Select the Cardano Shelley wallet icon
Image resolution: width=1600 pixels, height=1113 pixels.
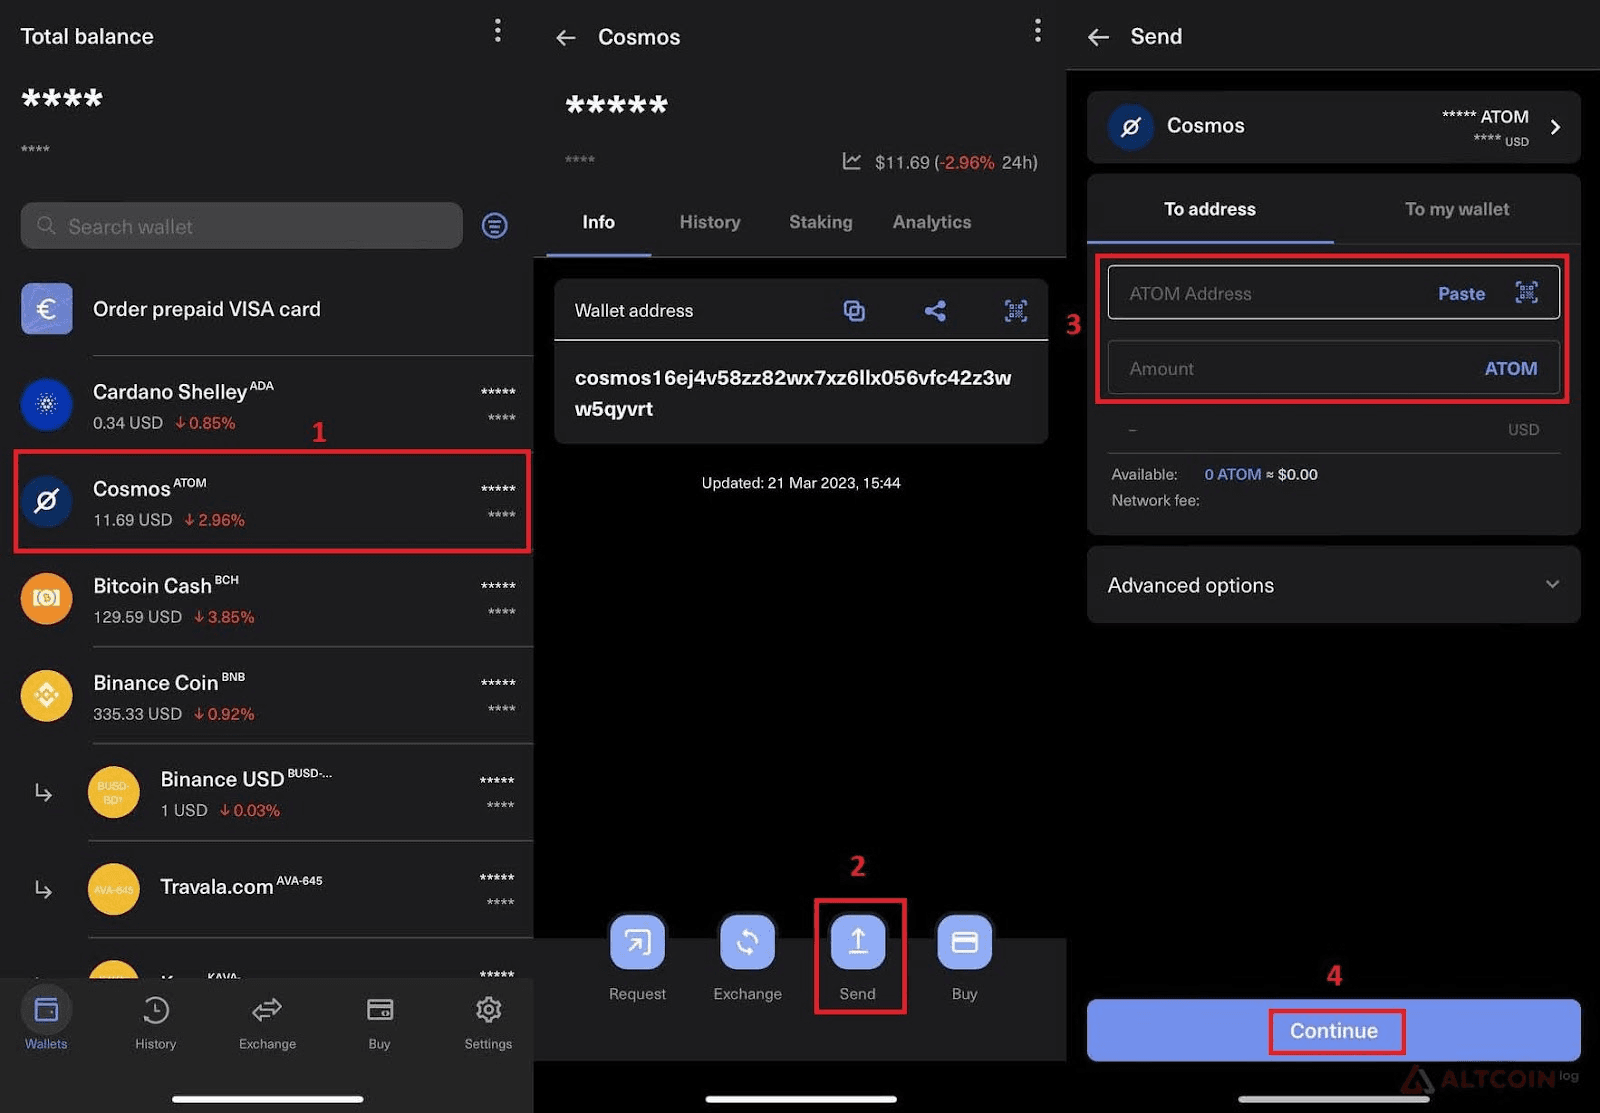coord(46,404)
